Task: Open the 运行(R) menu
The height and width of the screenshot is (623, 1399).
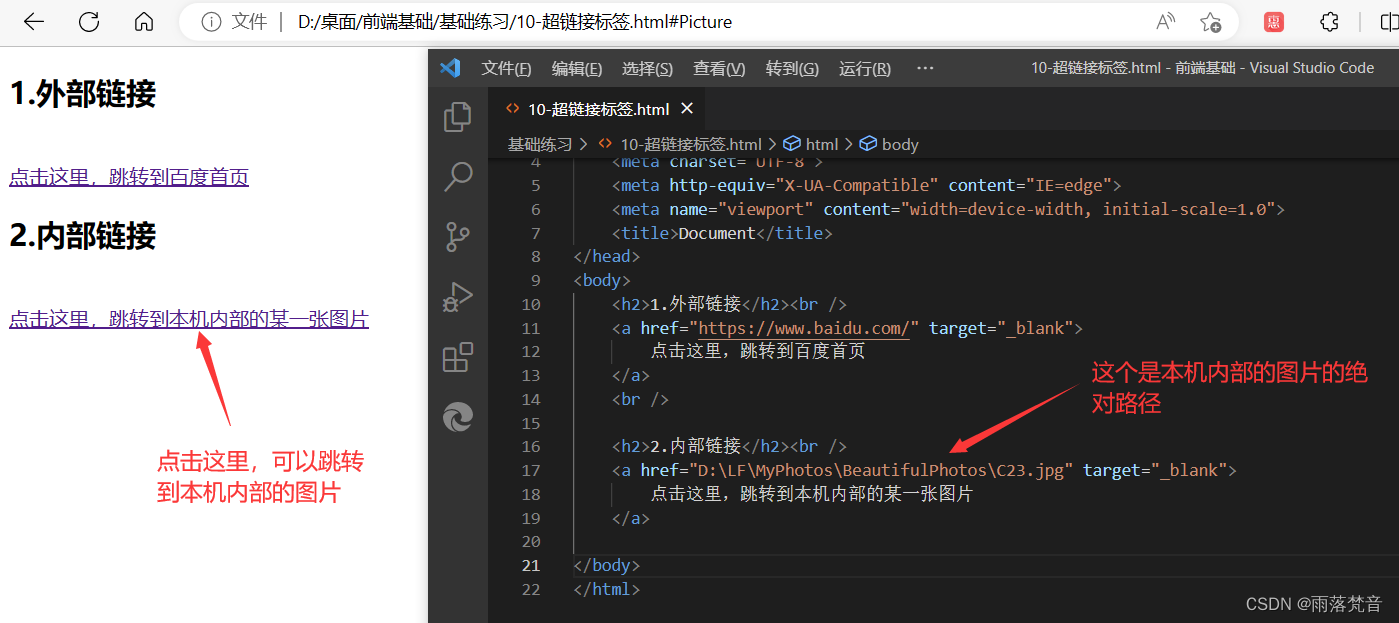Action: 865,68
